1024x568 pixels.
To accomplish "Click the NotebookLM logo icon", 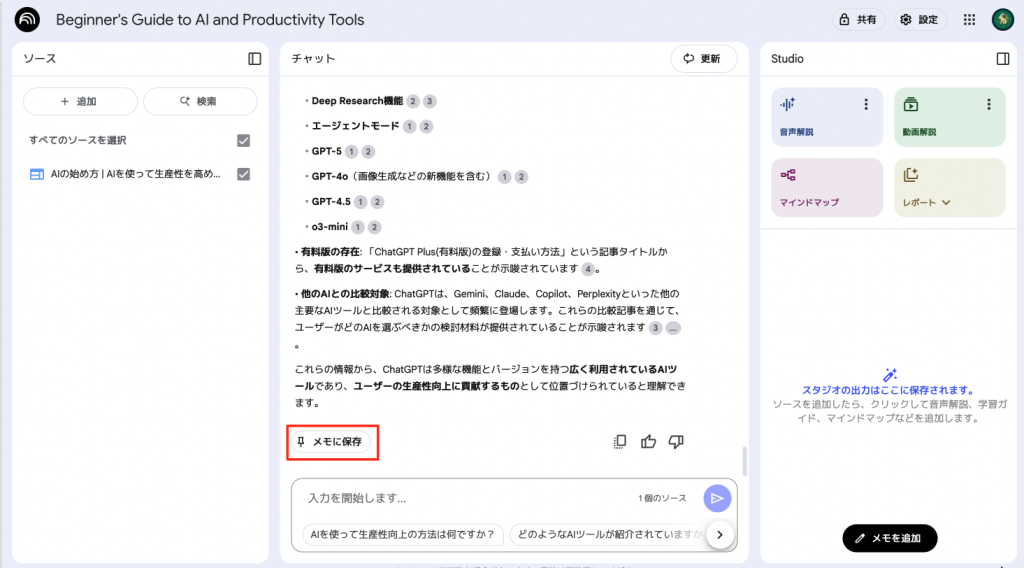I will pyautogui.click(x=27, y=20).
